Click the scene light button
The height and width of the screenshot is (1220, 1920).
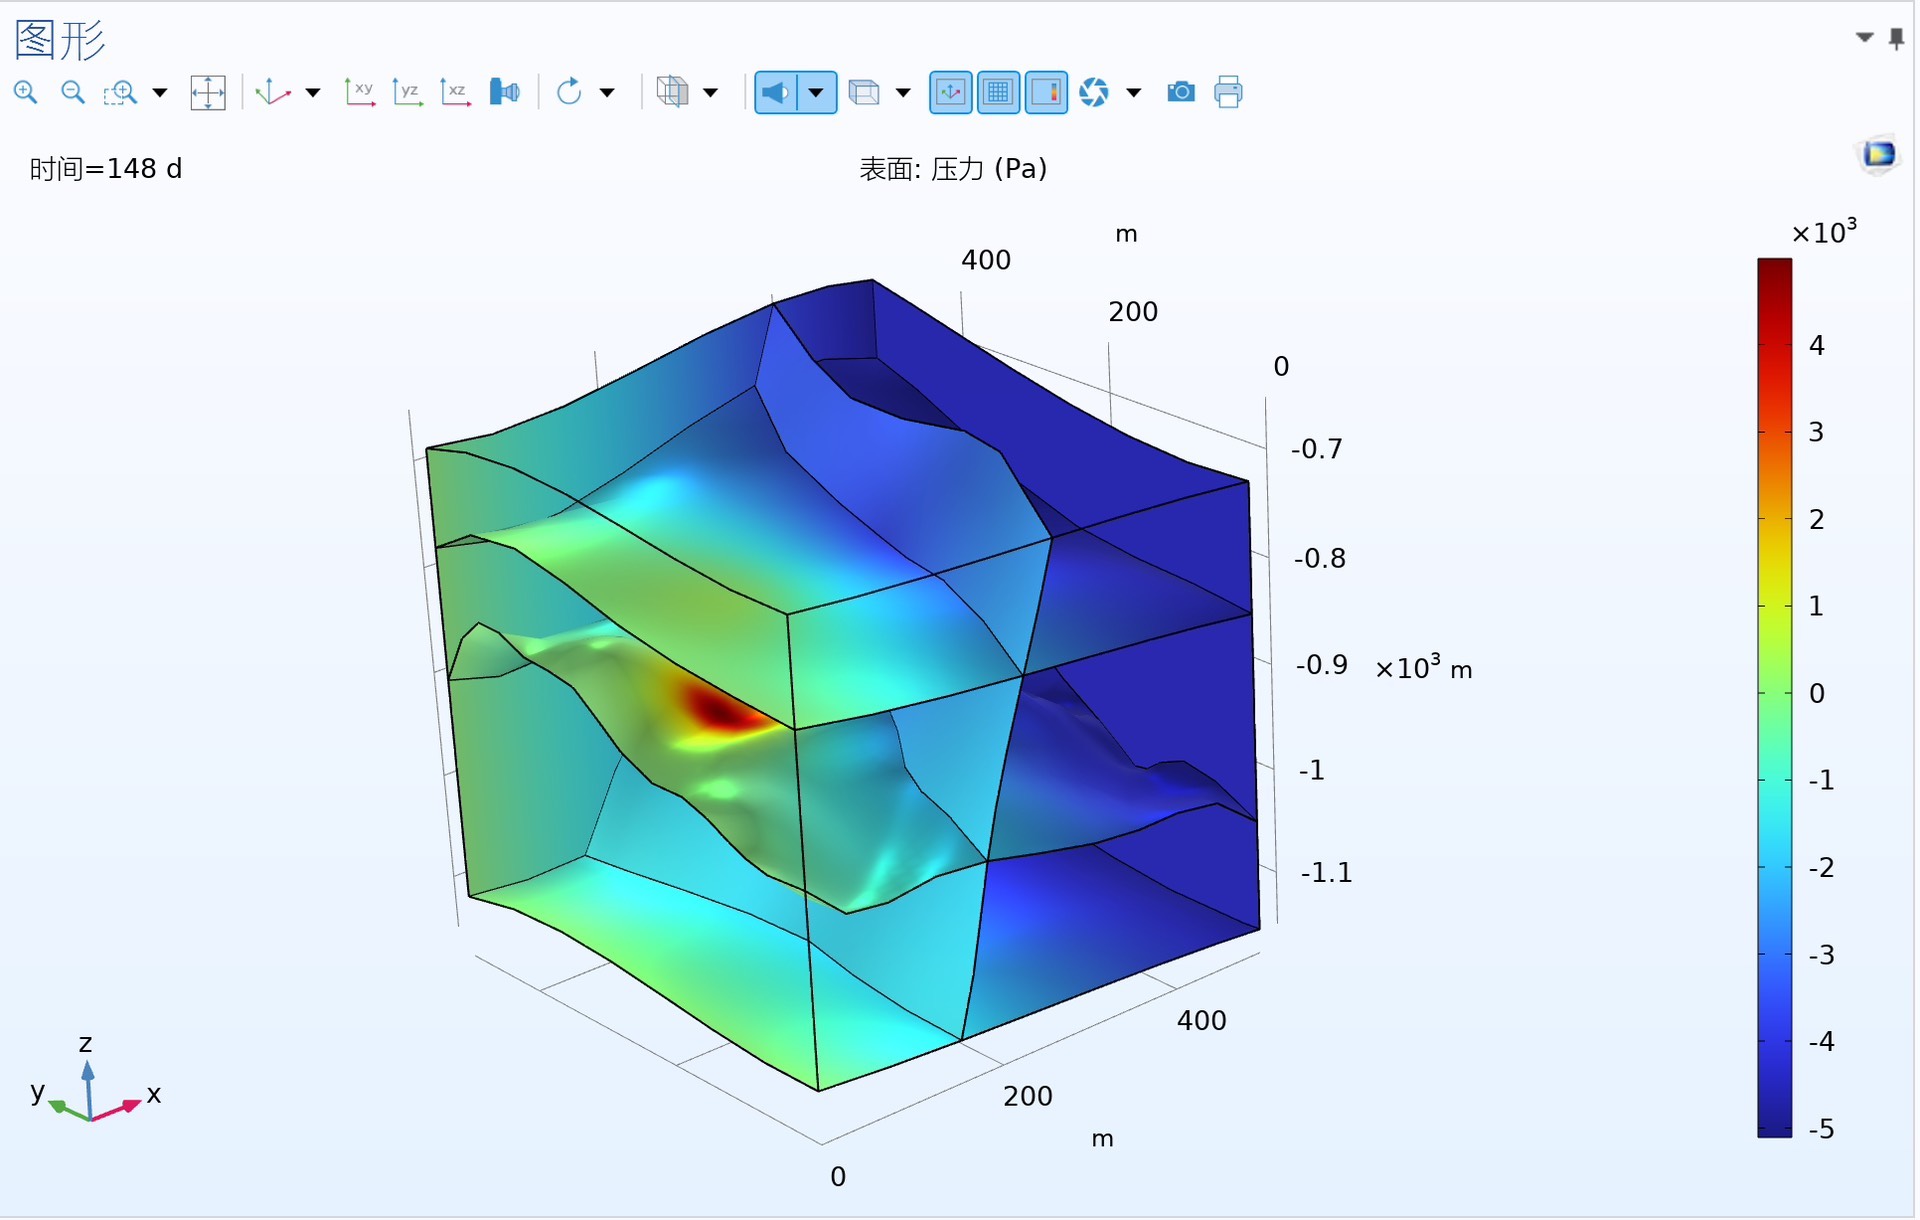pos(776,93)
